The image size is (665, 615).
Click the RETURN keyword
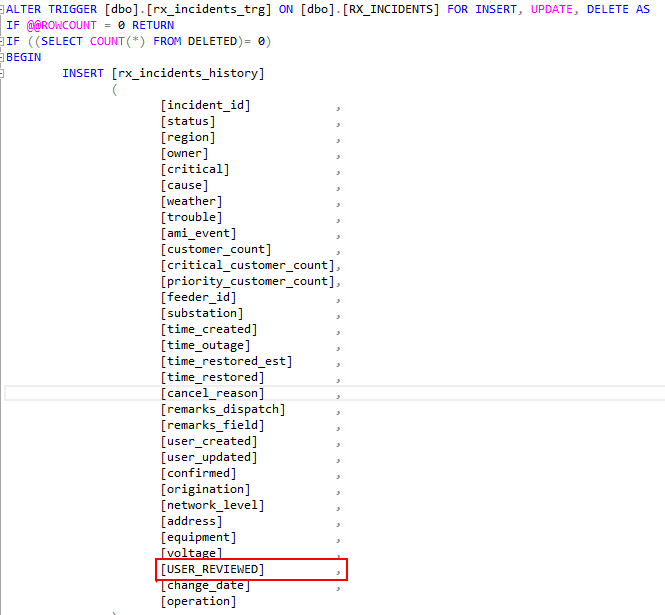point(153,25)
